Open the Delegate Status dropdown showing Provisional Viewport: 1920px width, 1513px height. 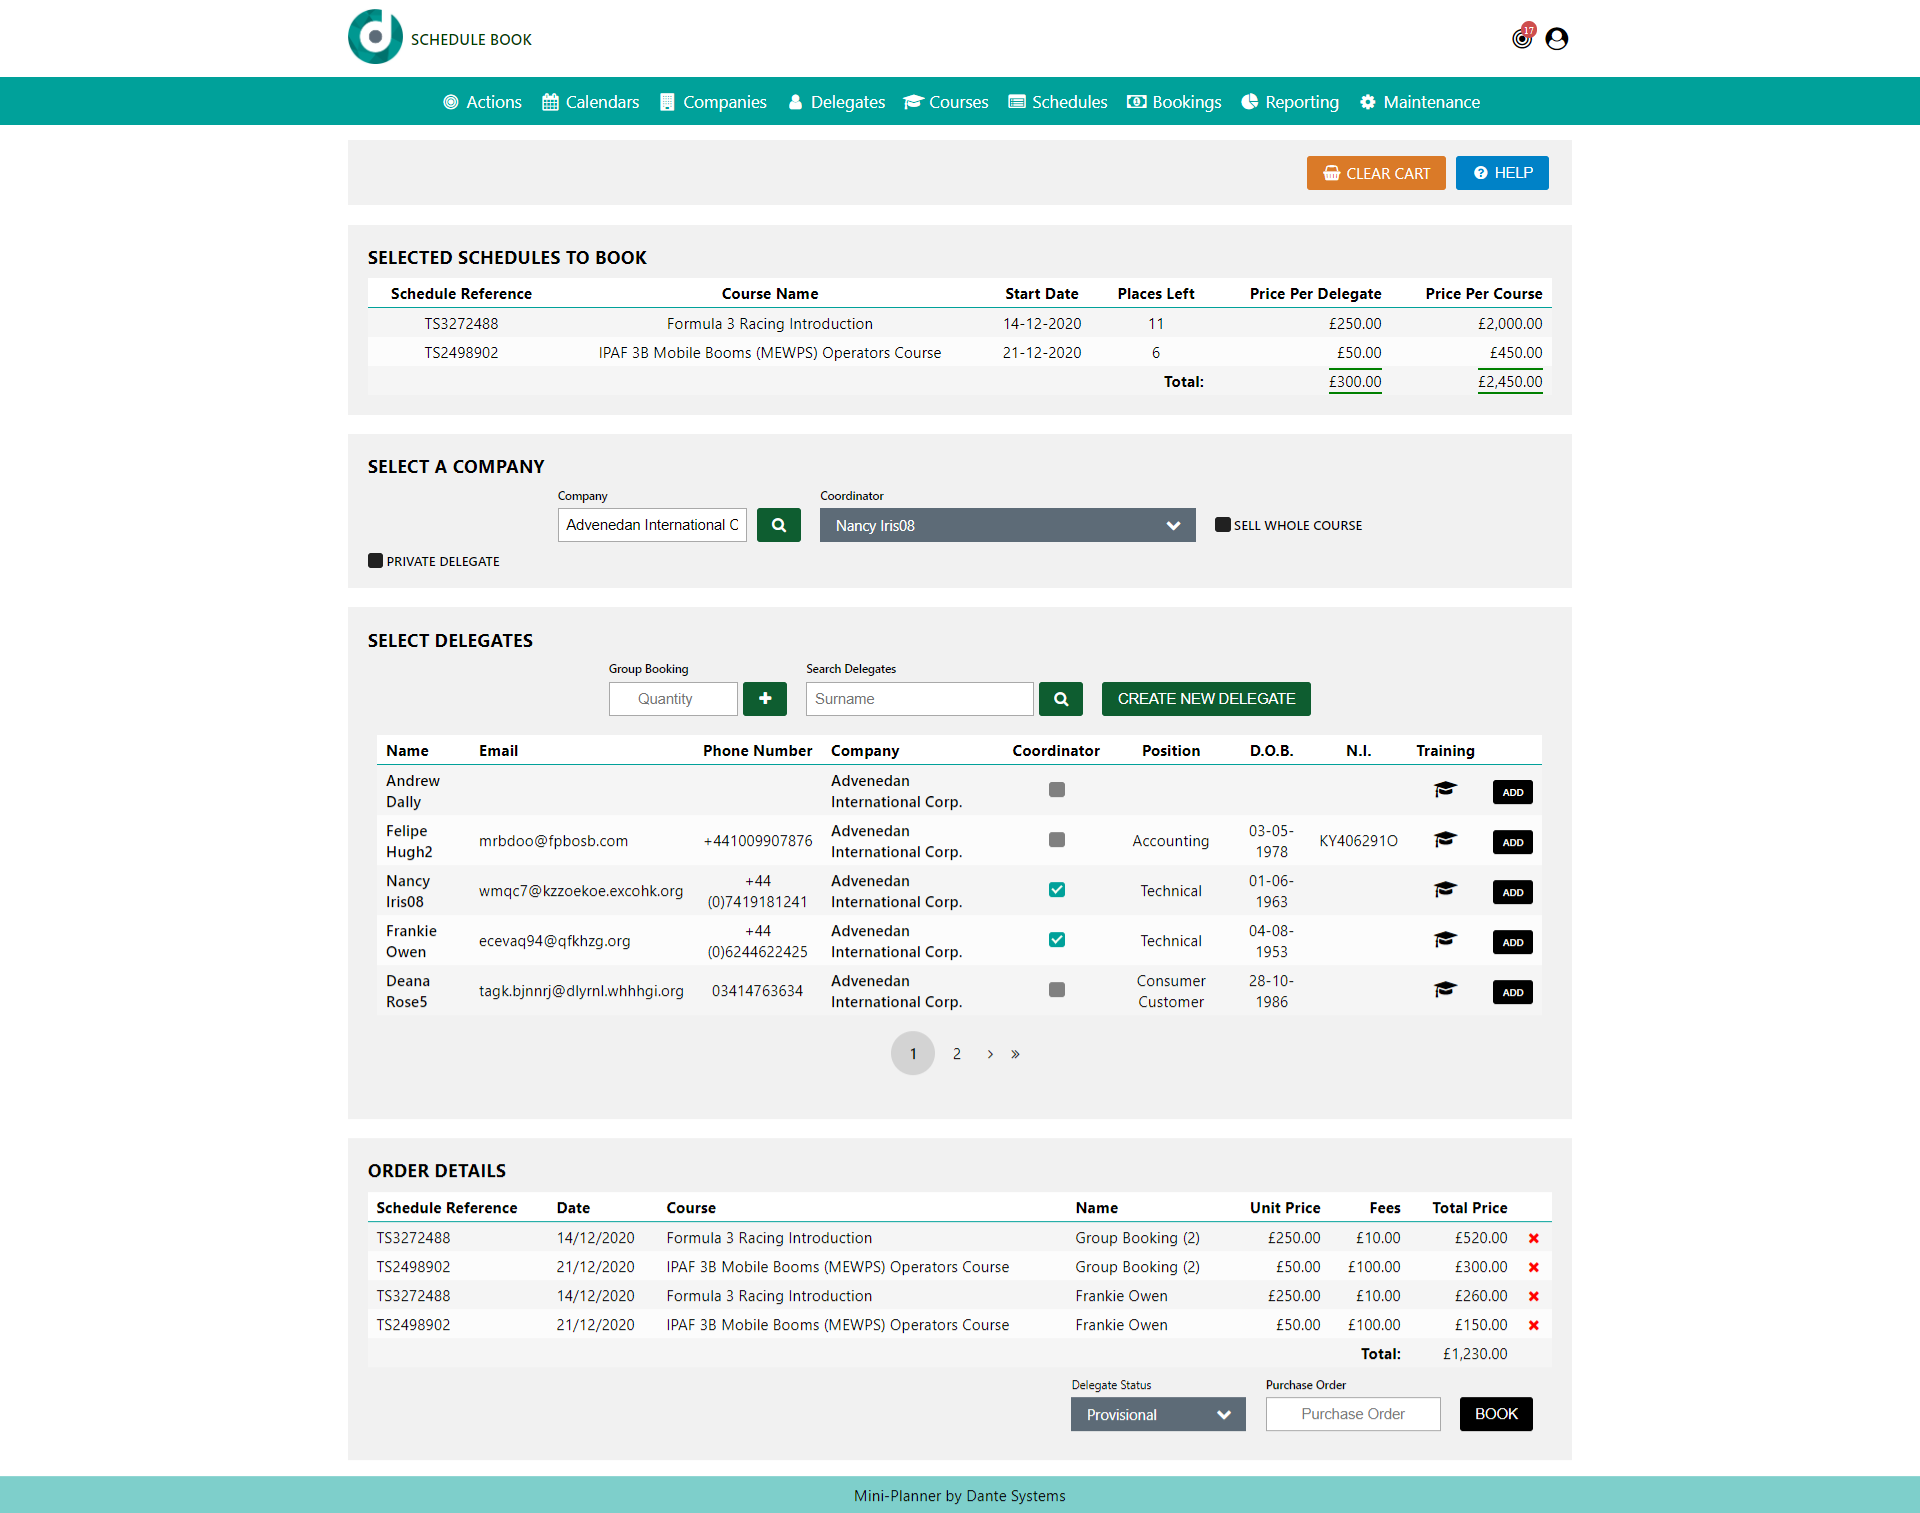[x=1156, y=1414]
